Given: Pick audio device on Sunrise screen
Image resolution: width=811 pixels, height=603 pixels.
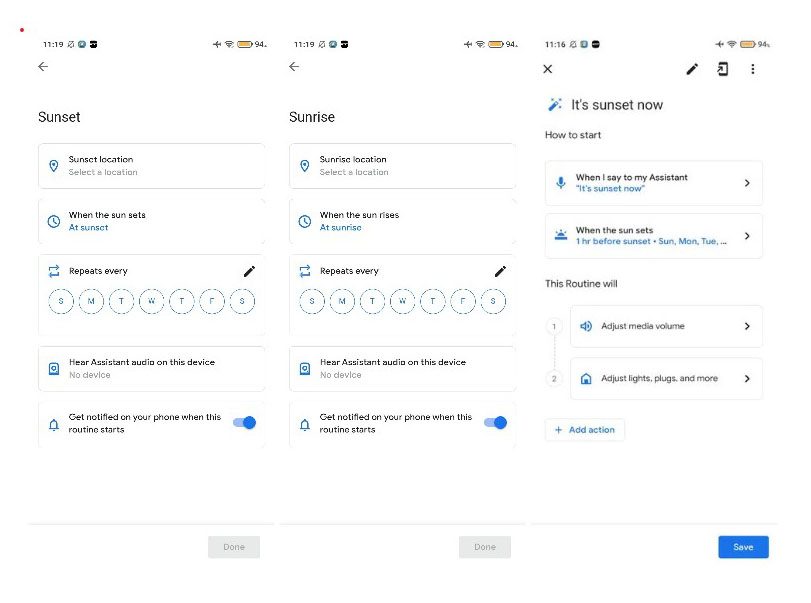Looking at the screenshot, I should pyautogui.click(x=402, y=369).
